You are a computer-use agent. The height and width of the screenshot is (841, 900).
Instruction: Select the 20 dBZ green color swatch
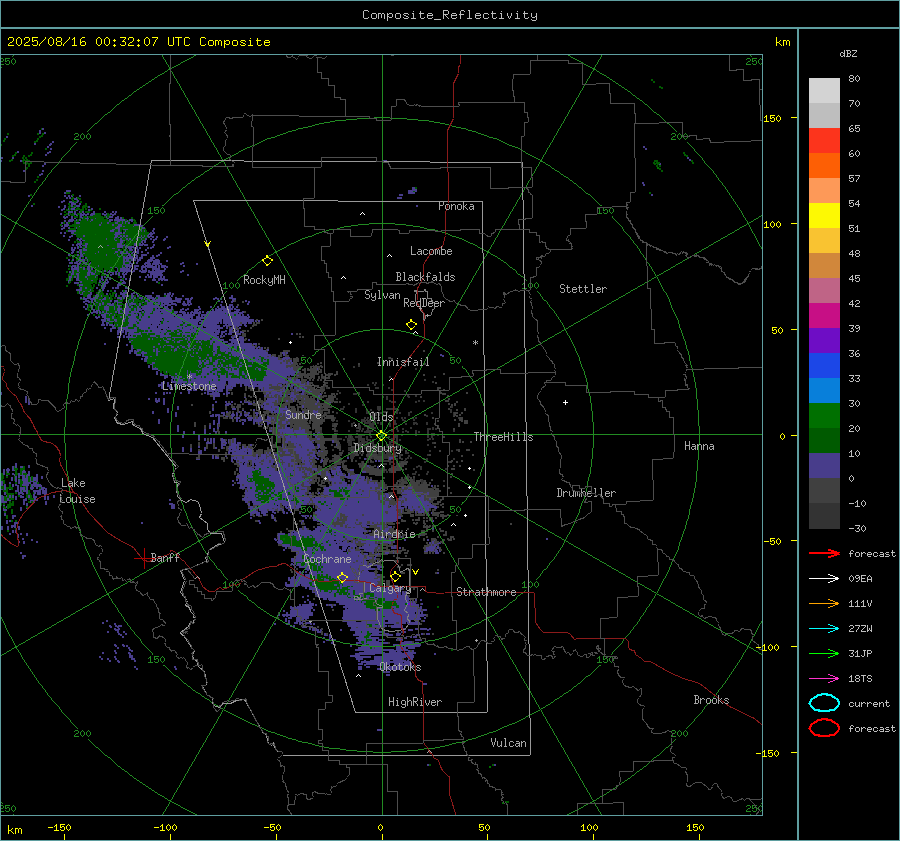point(824,416)
